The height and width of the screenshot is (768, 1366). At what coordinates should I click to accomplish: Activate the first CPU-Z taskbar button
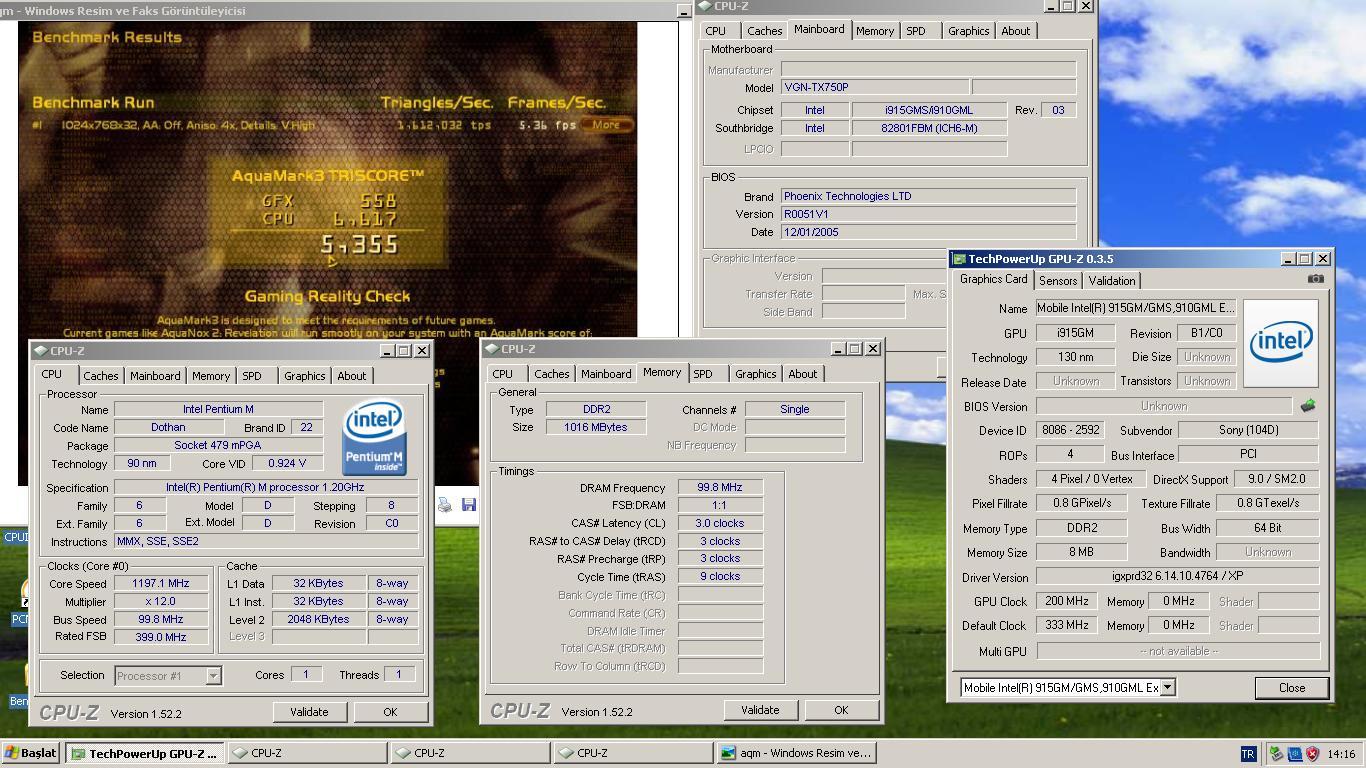pyautogui.click(x=308, y=753)
